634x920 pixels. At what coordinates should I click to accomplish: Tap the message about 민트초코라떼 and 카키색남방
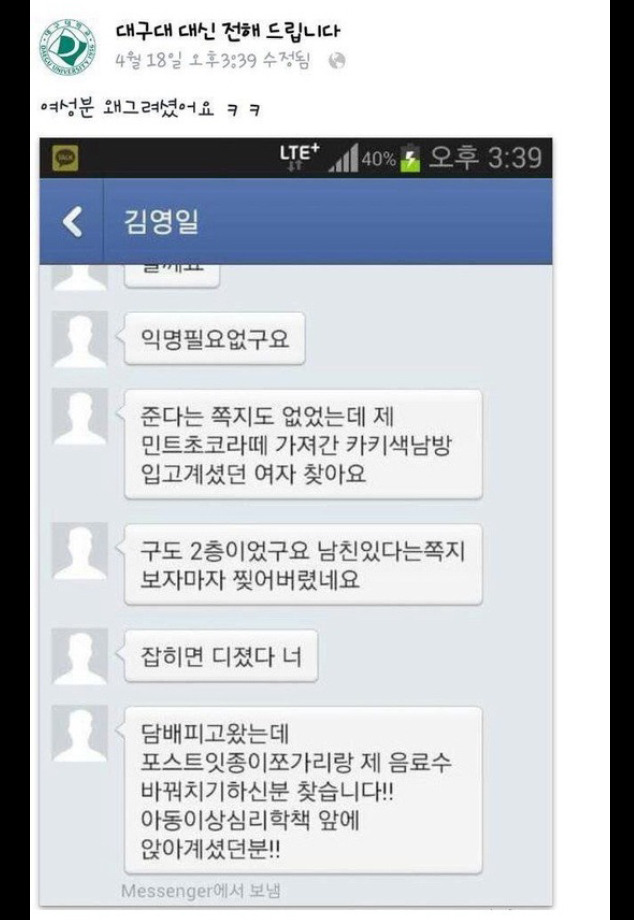303,444
